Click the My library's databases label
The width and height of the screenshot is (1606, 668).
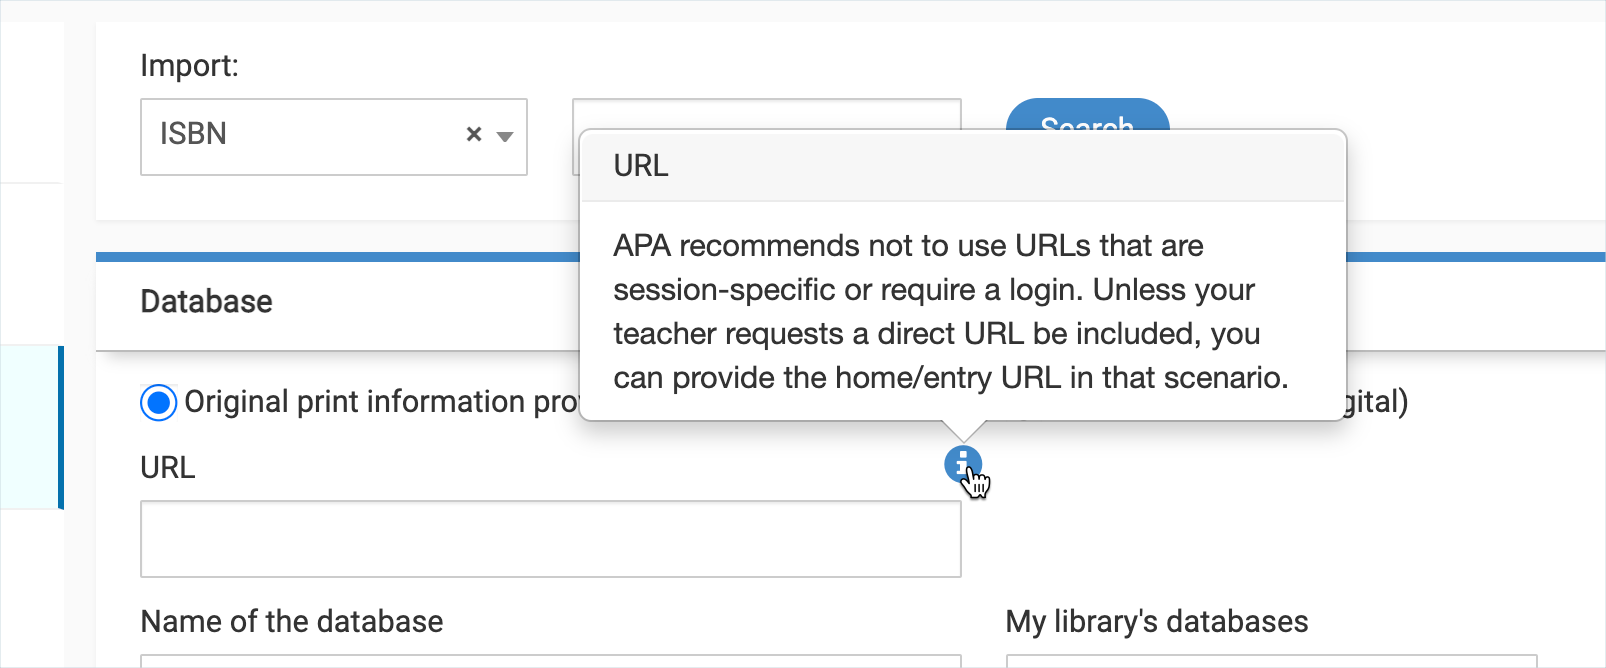coord(1157,622)
